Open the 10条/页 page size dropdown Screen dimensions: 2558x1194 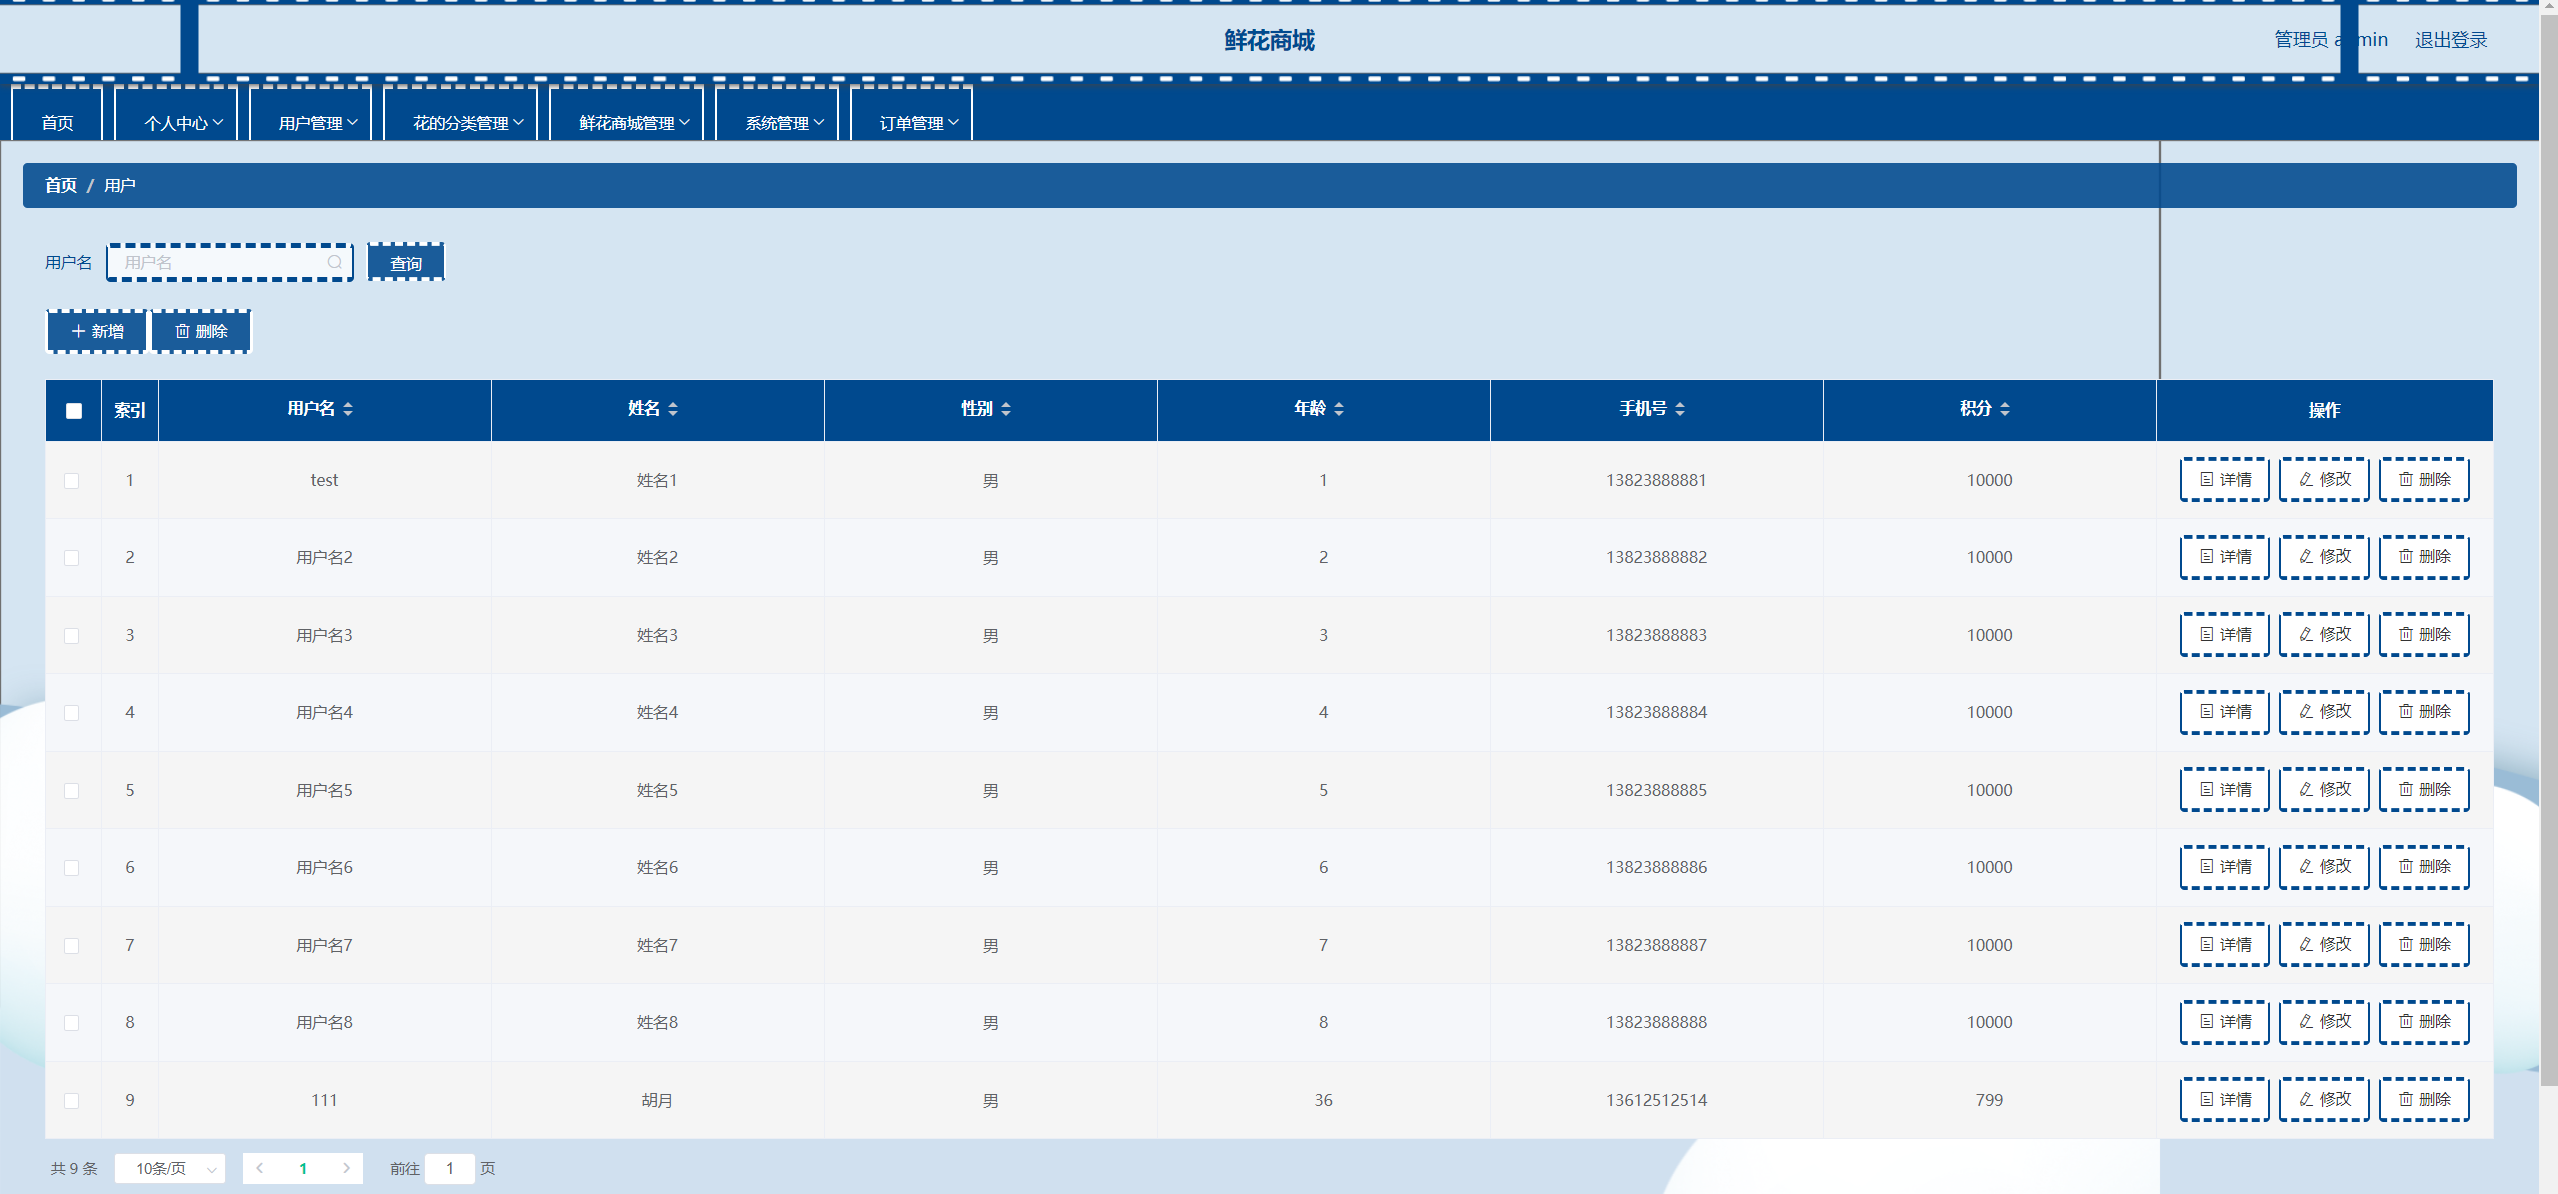tap(170, 1168)
